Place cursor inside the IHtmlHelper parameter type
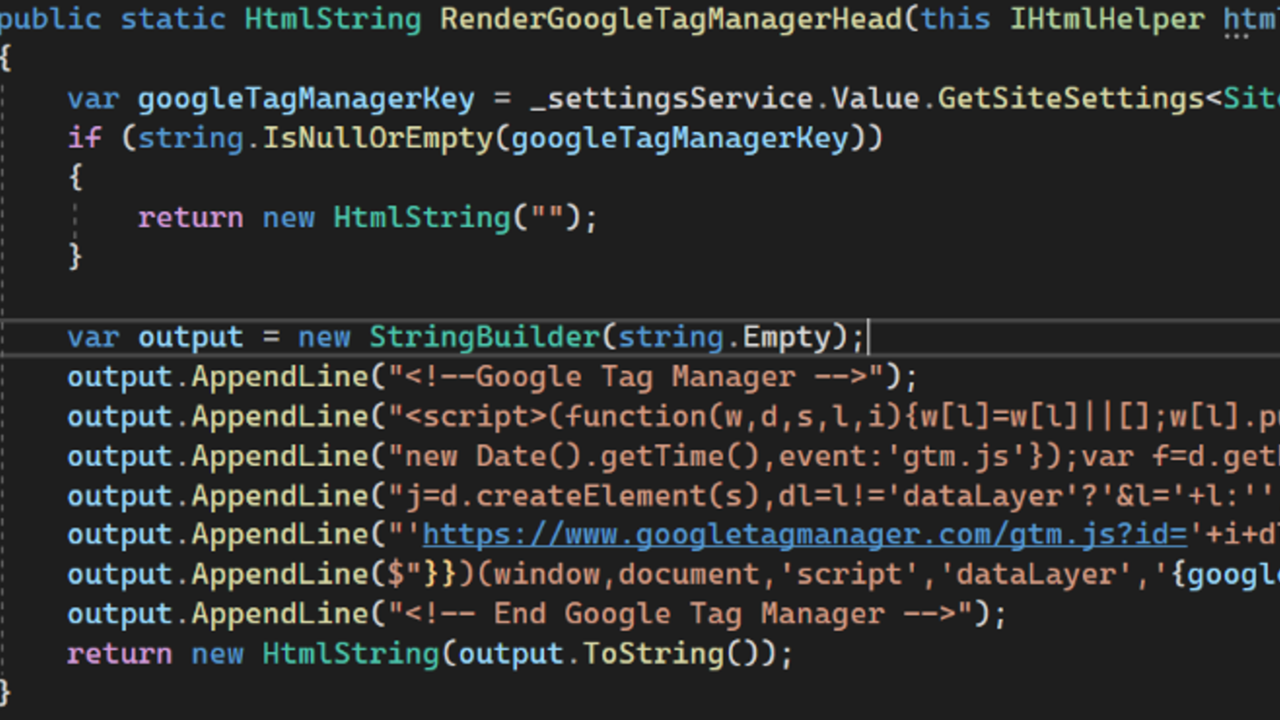 1105,18
